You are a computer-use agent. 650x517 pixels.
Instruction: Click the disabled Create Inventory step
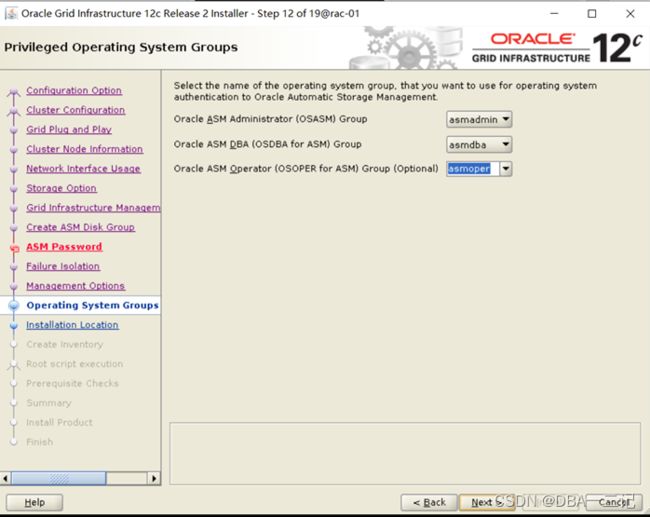(65, 344)
